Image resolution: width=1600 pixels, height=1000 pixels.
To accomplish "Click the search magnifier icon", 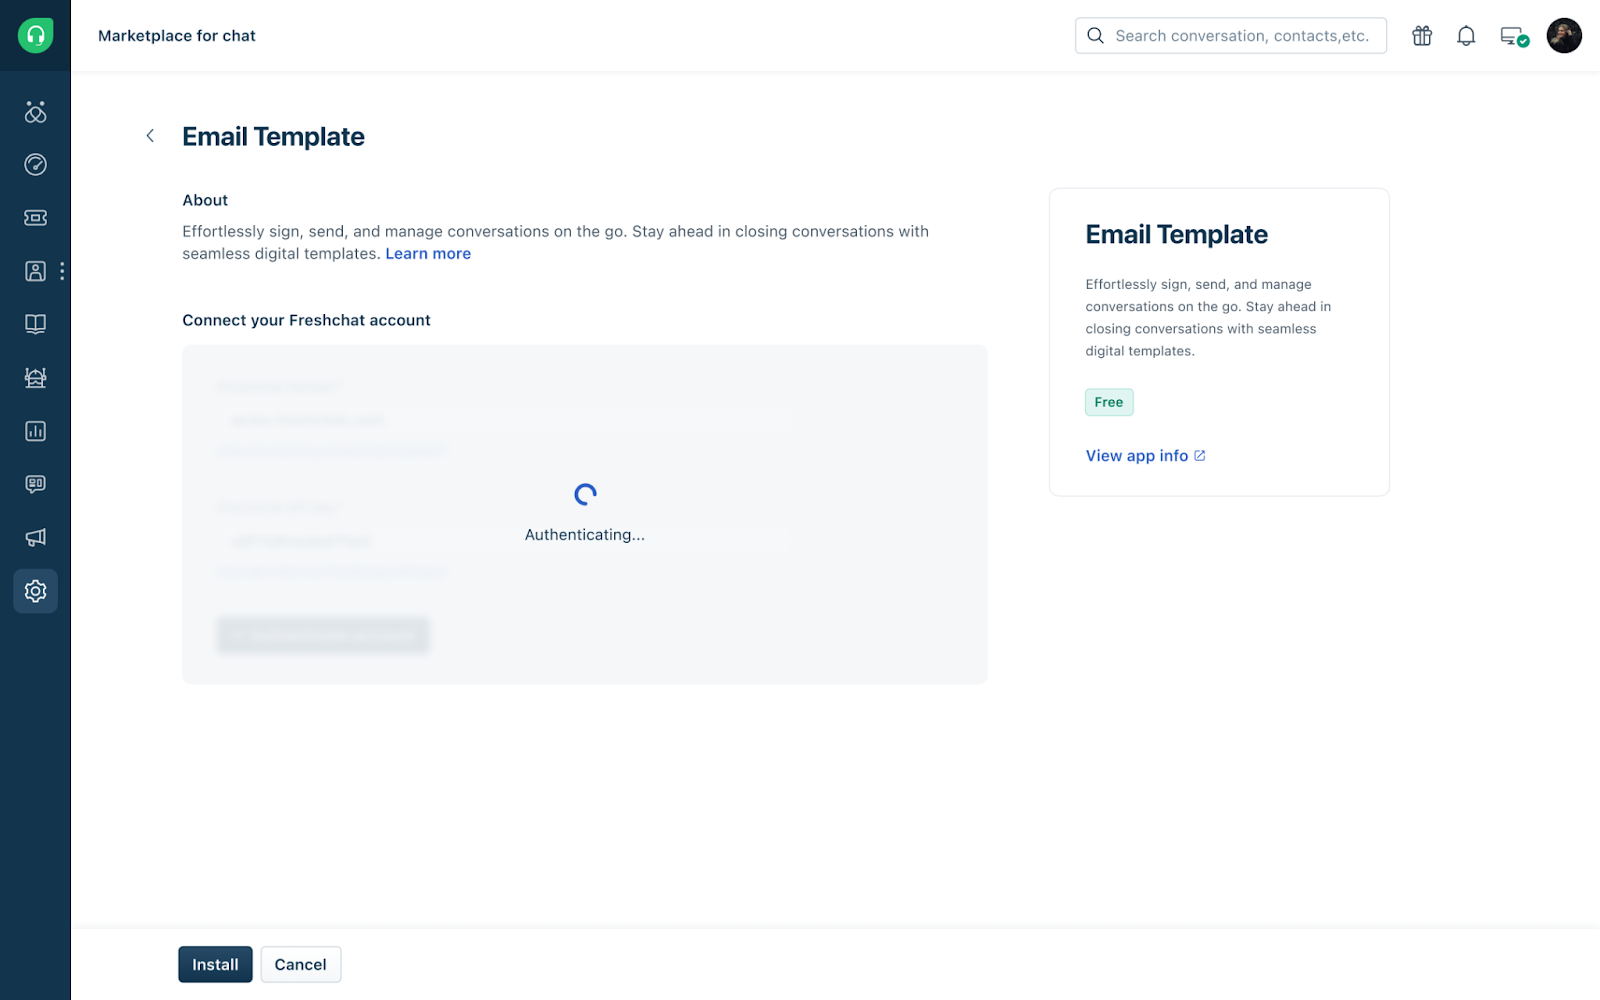I will tap(1096, 36).
